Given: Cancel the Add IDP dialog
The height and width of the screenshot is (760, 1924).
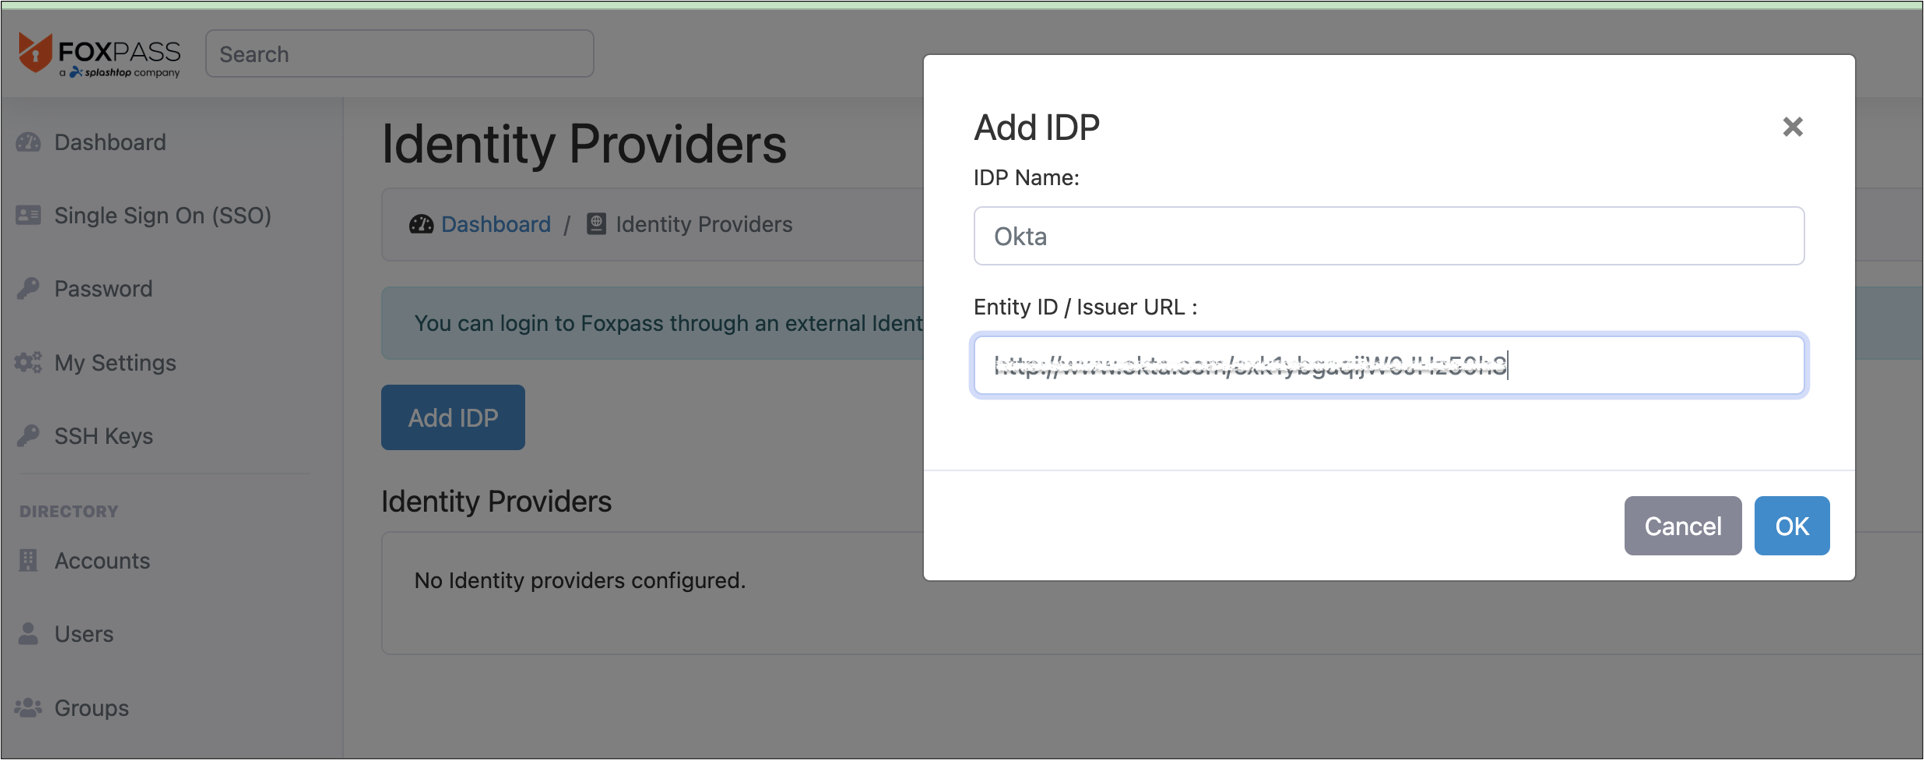Looking at the screenshot, I should 1682,526.
